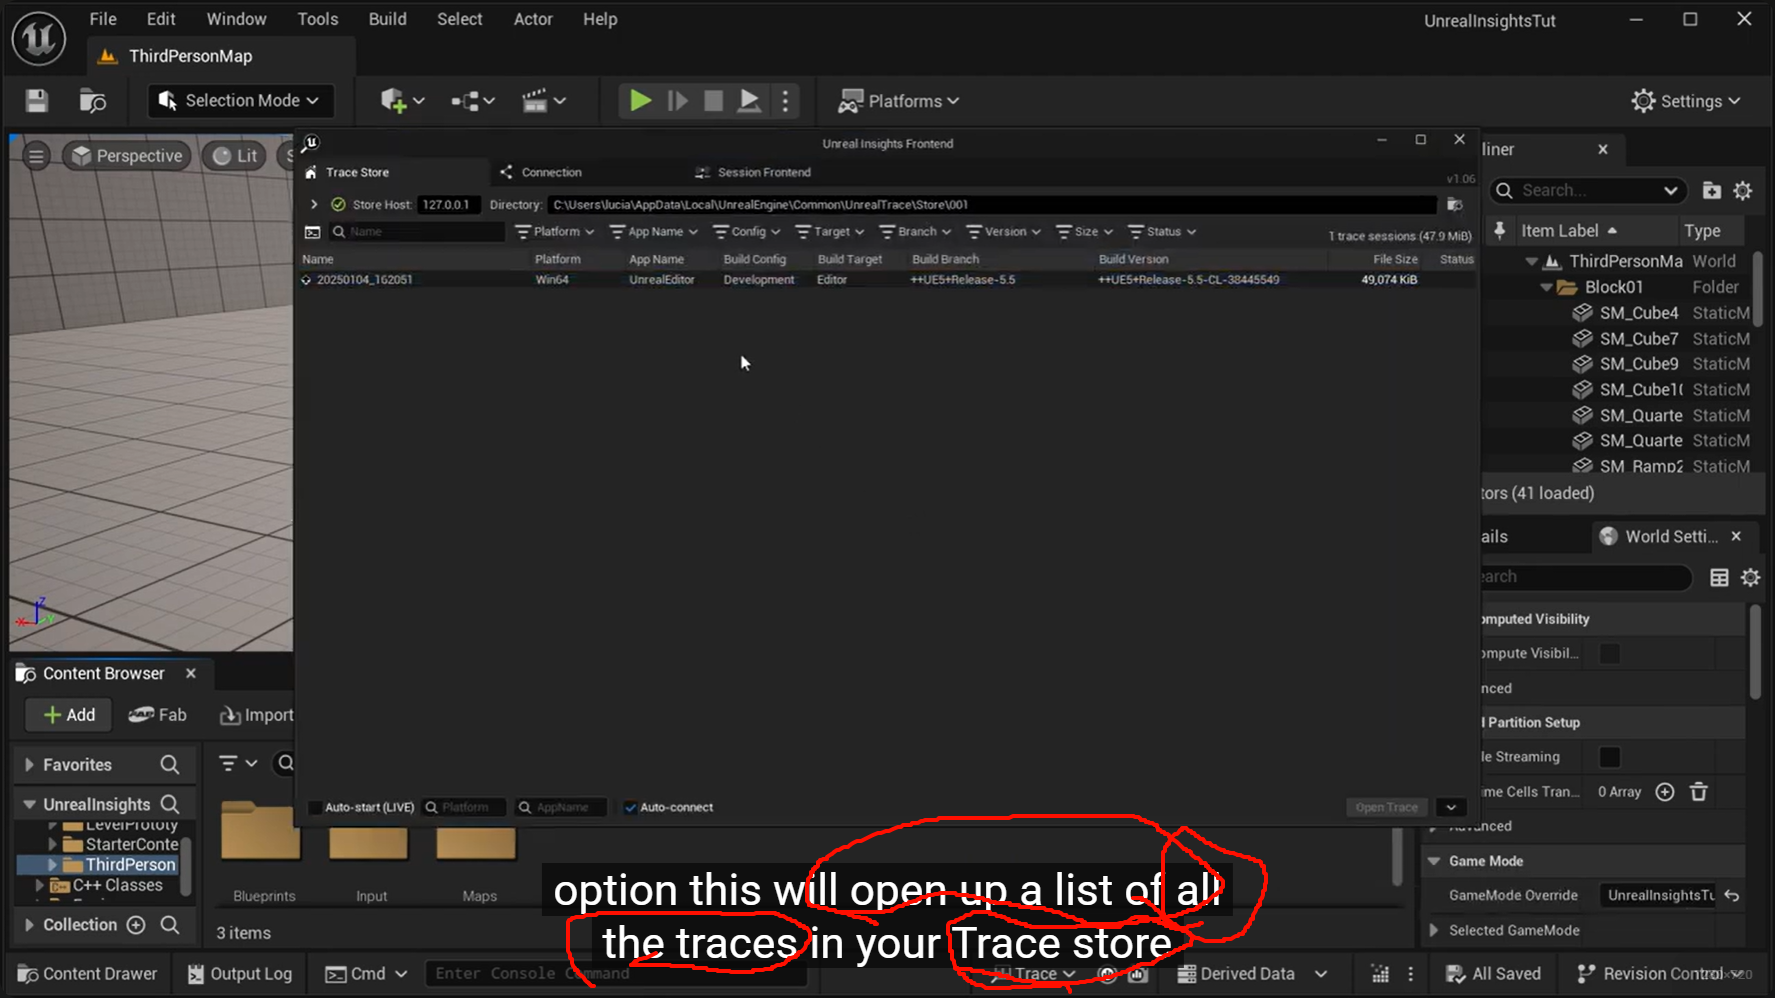Viewport: 1775px width, 998px height.
Task: Click the Import button in Content Browser
Action: tap(256, 715)
